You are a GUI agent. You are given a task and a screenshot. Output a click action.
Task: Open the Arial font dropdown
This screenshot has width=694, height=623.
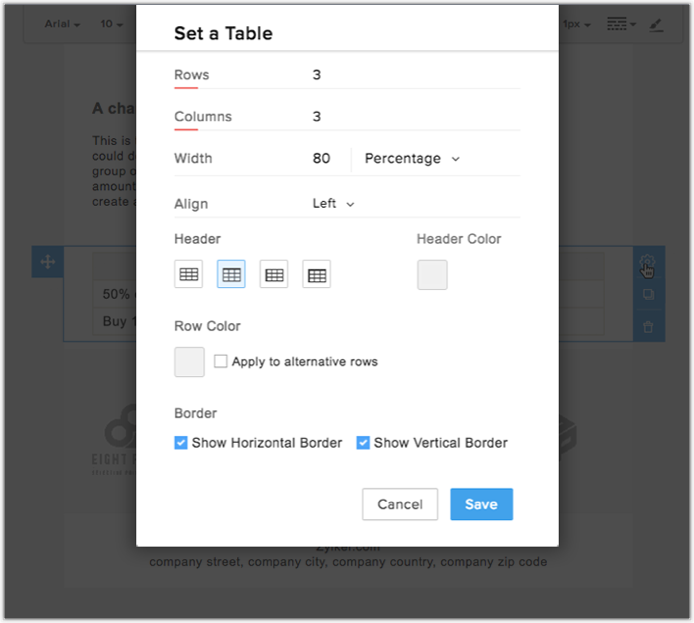point(62,24)
